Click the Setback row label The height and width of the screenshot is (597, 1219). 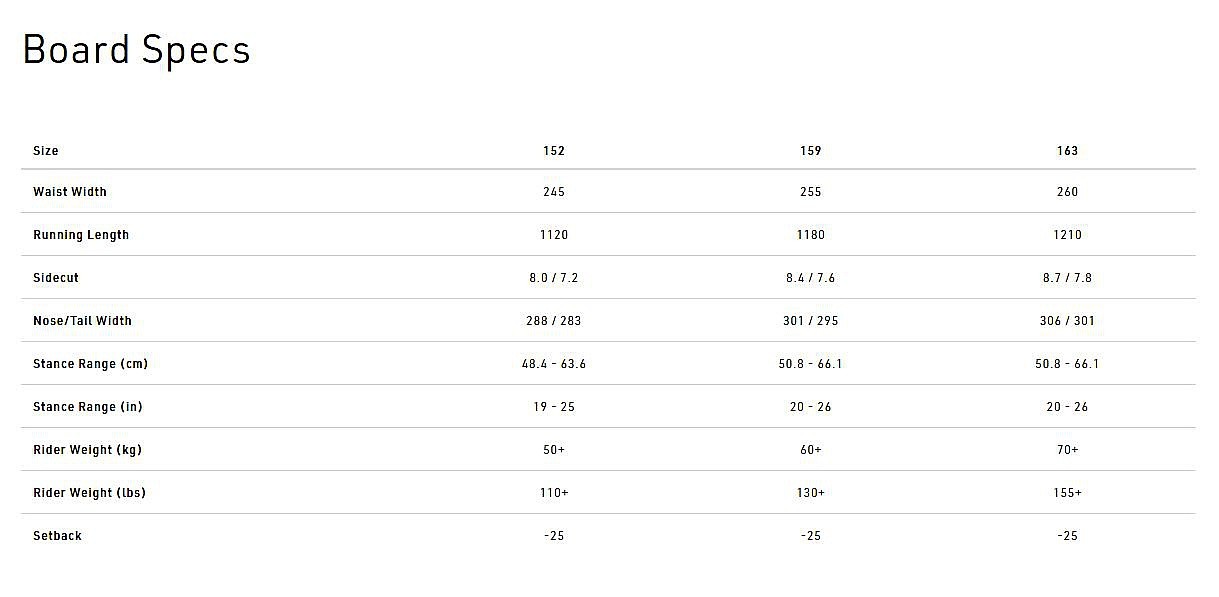tap(57, 536)
